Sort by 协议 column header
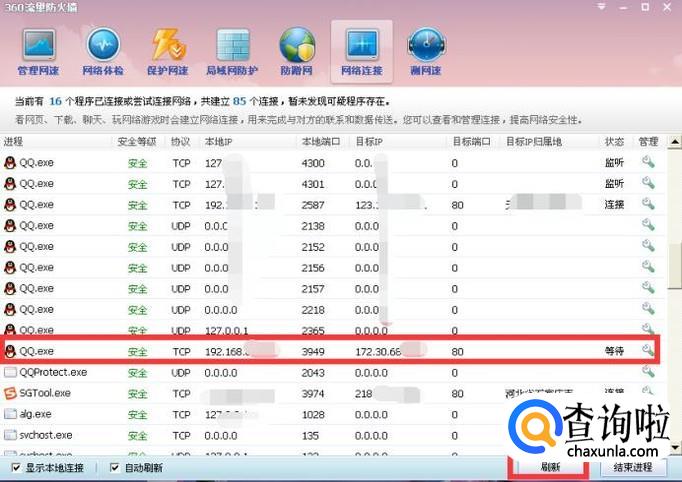 coord(181,142)
